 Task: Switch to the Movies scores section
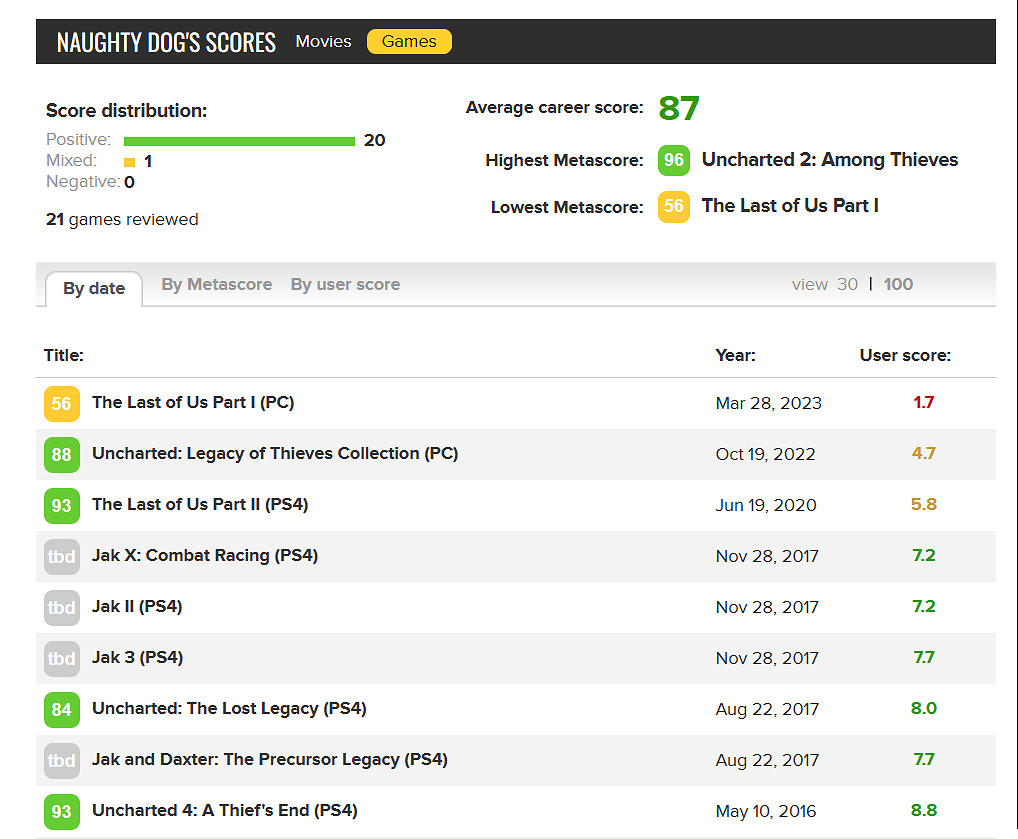(323, 42)
